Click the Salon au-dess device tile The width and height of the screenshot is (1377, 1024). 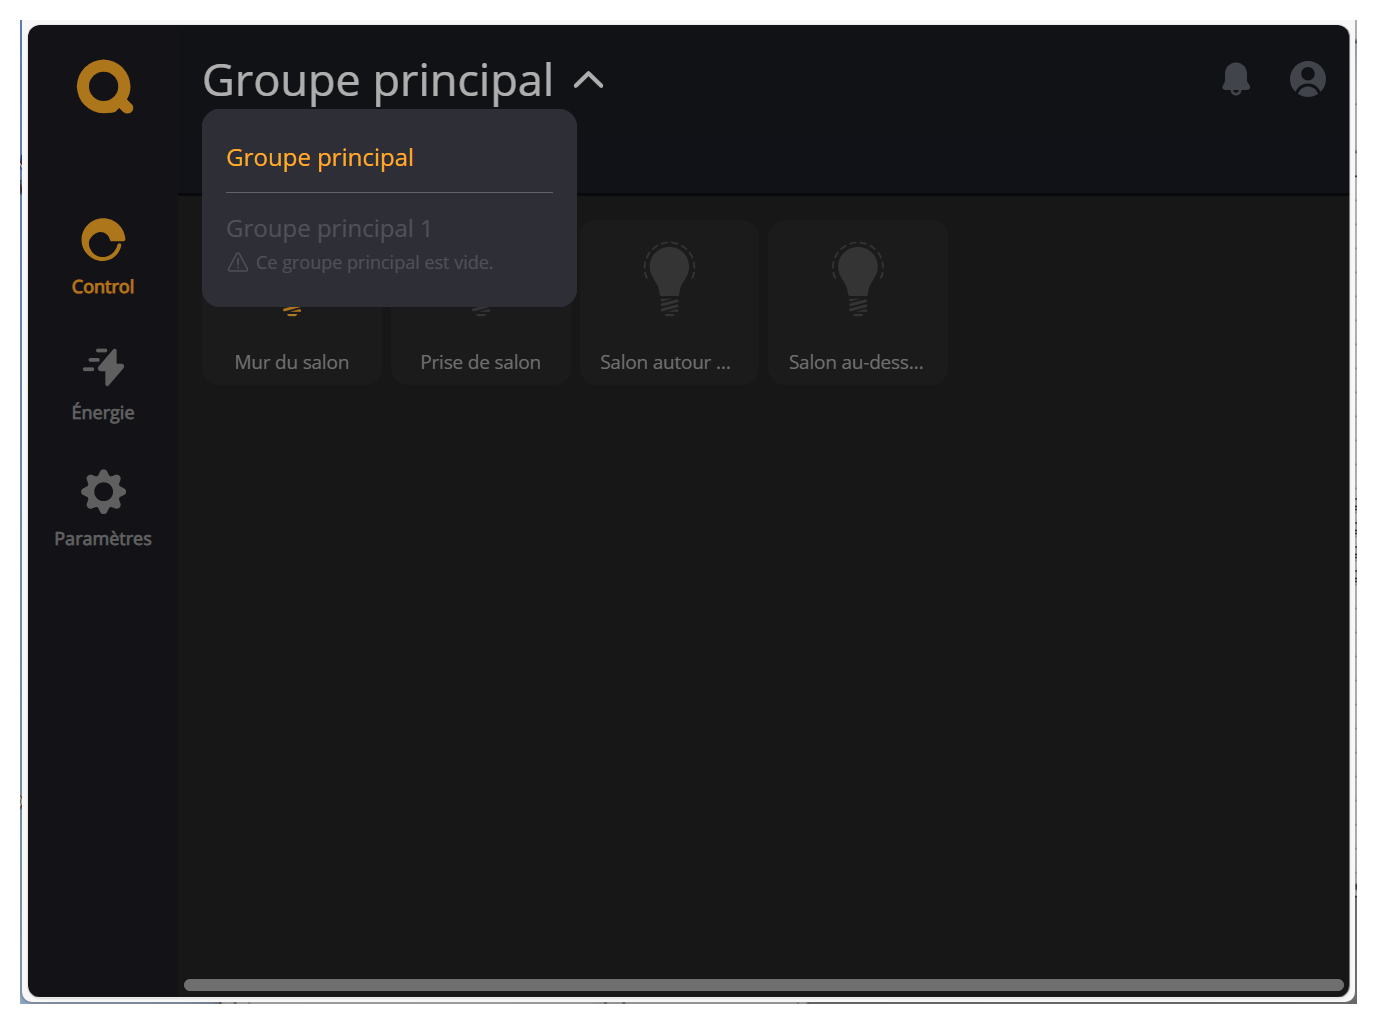pyautogui.click(x=857, y=302)
